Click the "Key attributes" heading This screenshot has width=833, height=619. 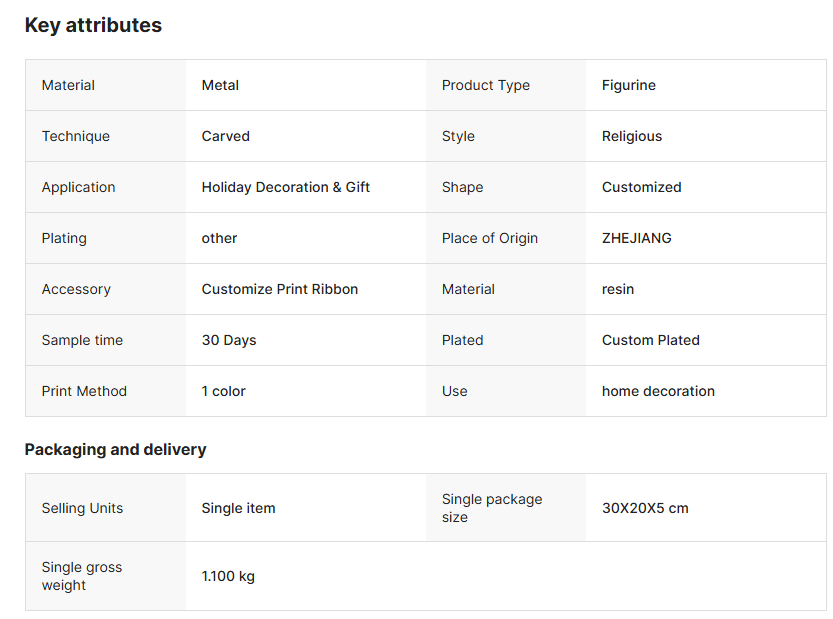tap(93, 26)
